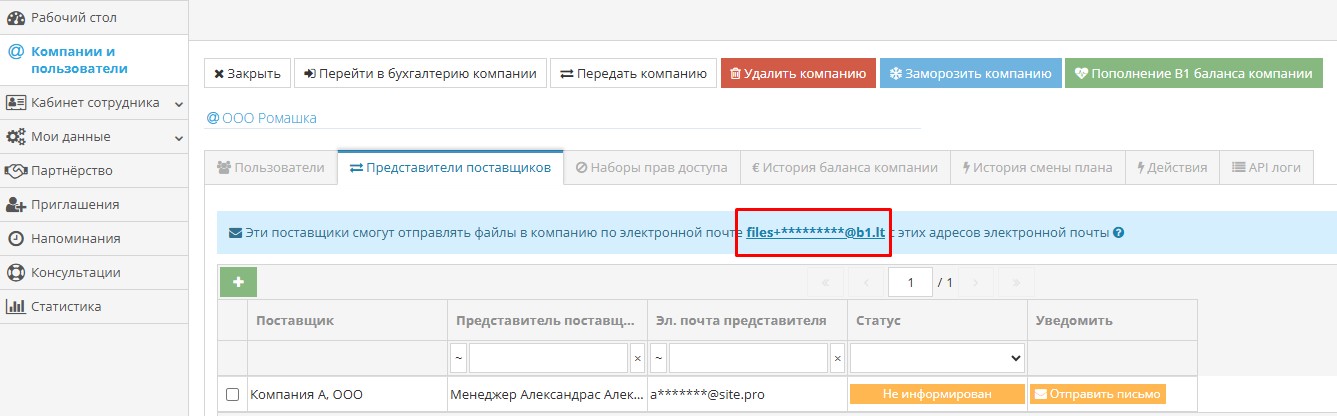This screenshot has width=1337, height=416.
Task: Click the page number input field
Action: [x=910, y=282]
